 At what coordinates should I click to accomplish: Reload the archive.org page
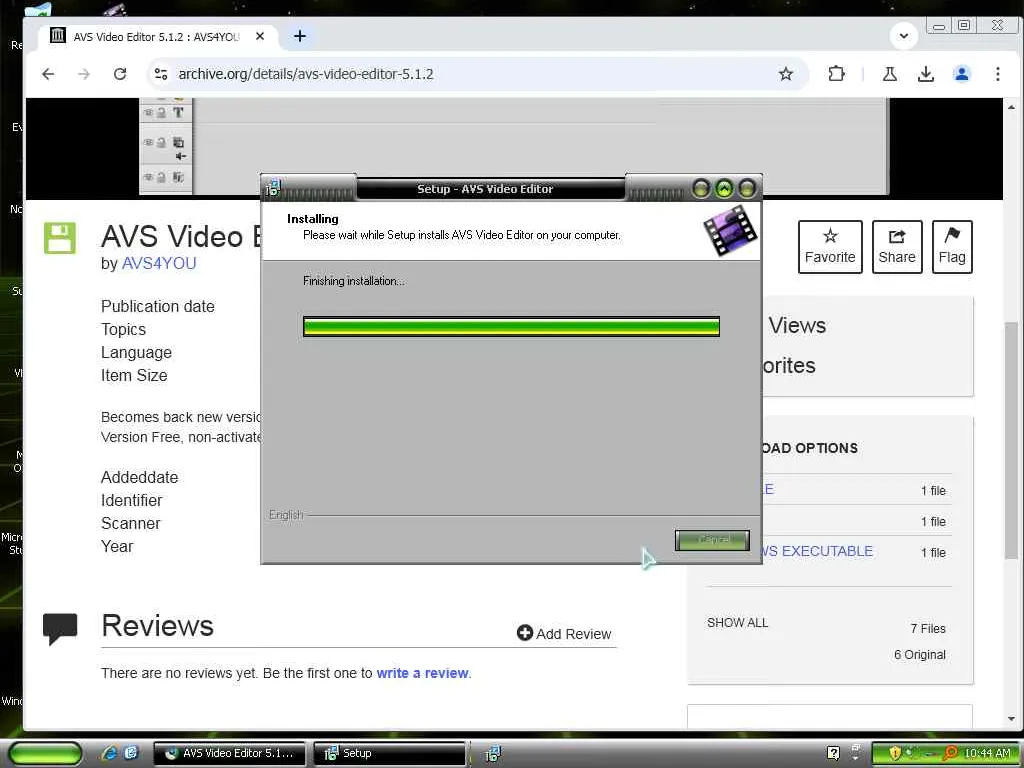pos(120,74)
